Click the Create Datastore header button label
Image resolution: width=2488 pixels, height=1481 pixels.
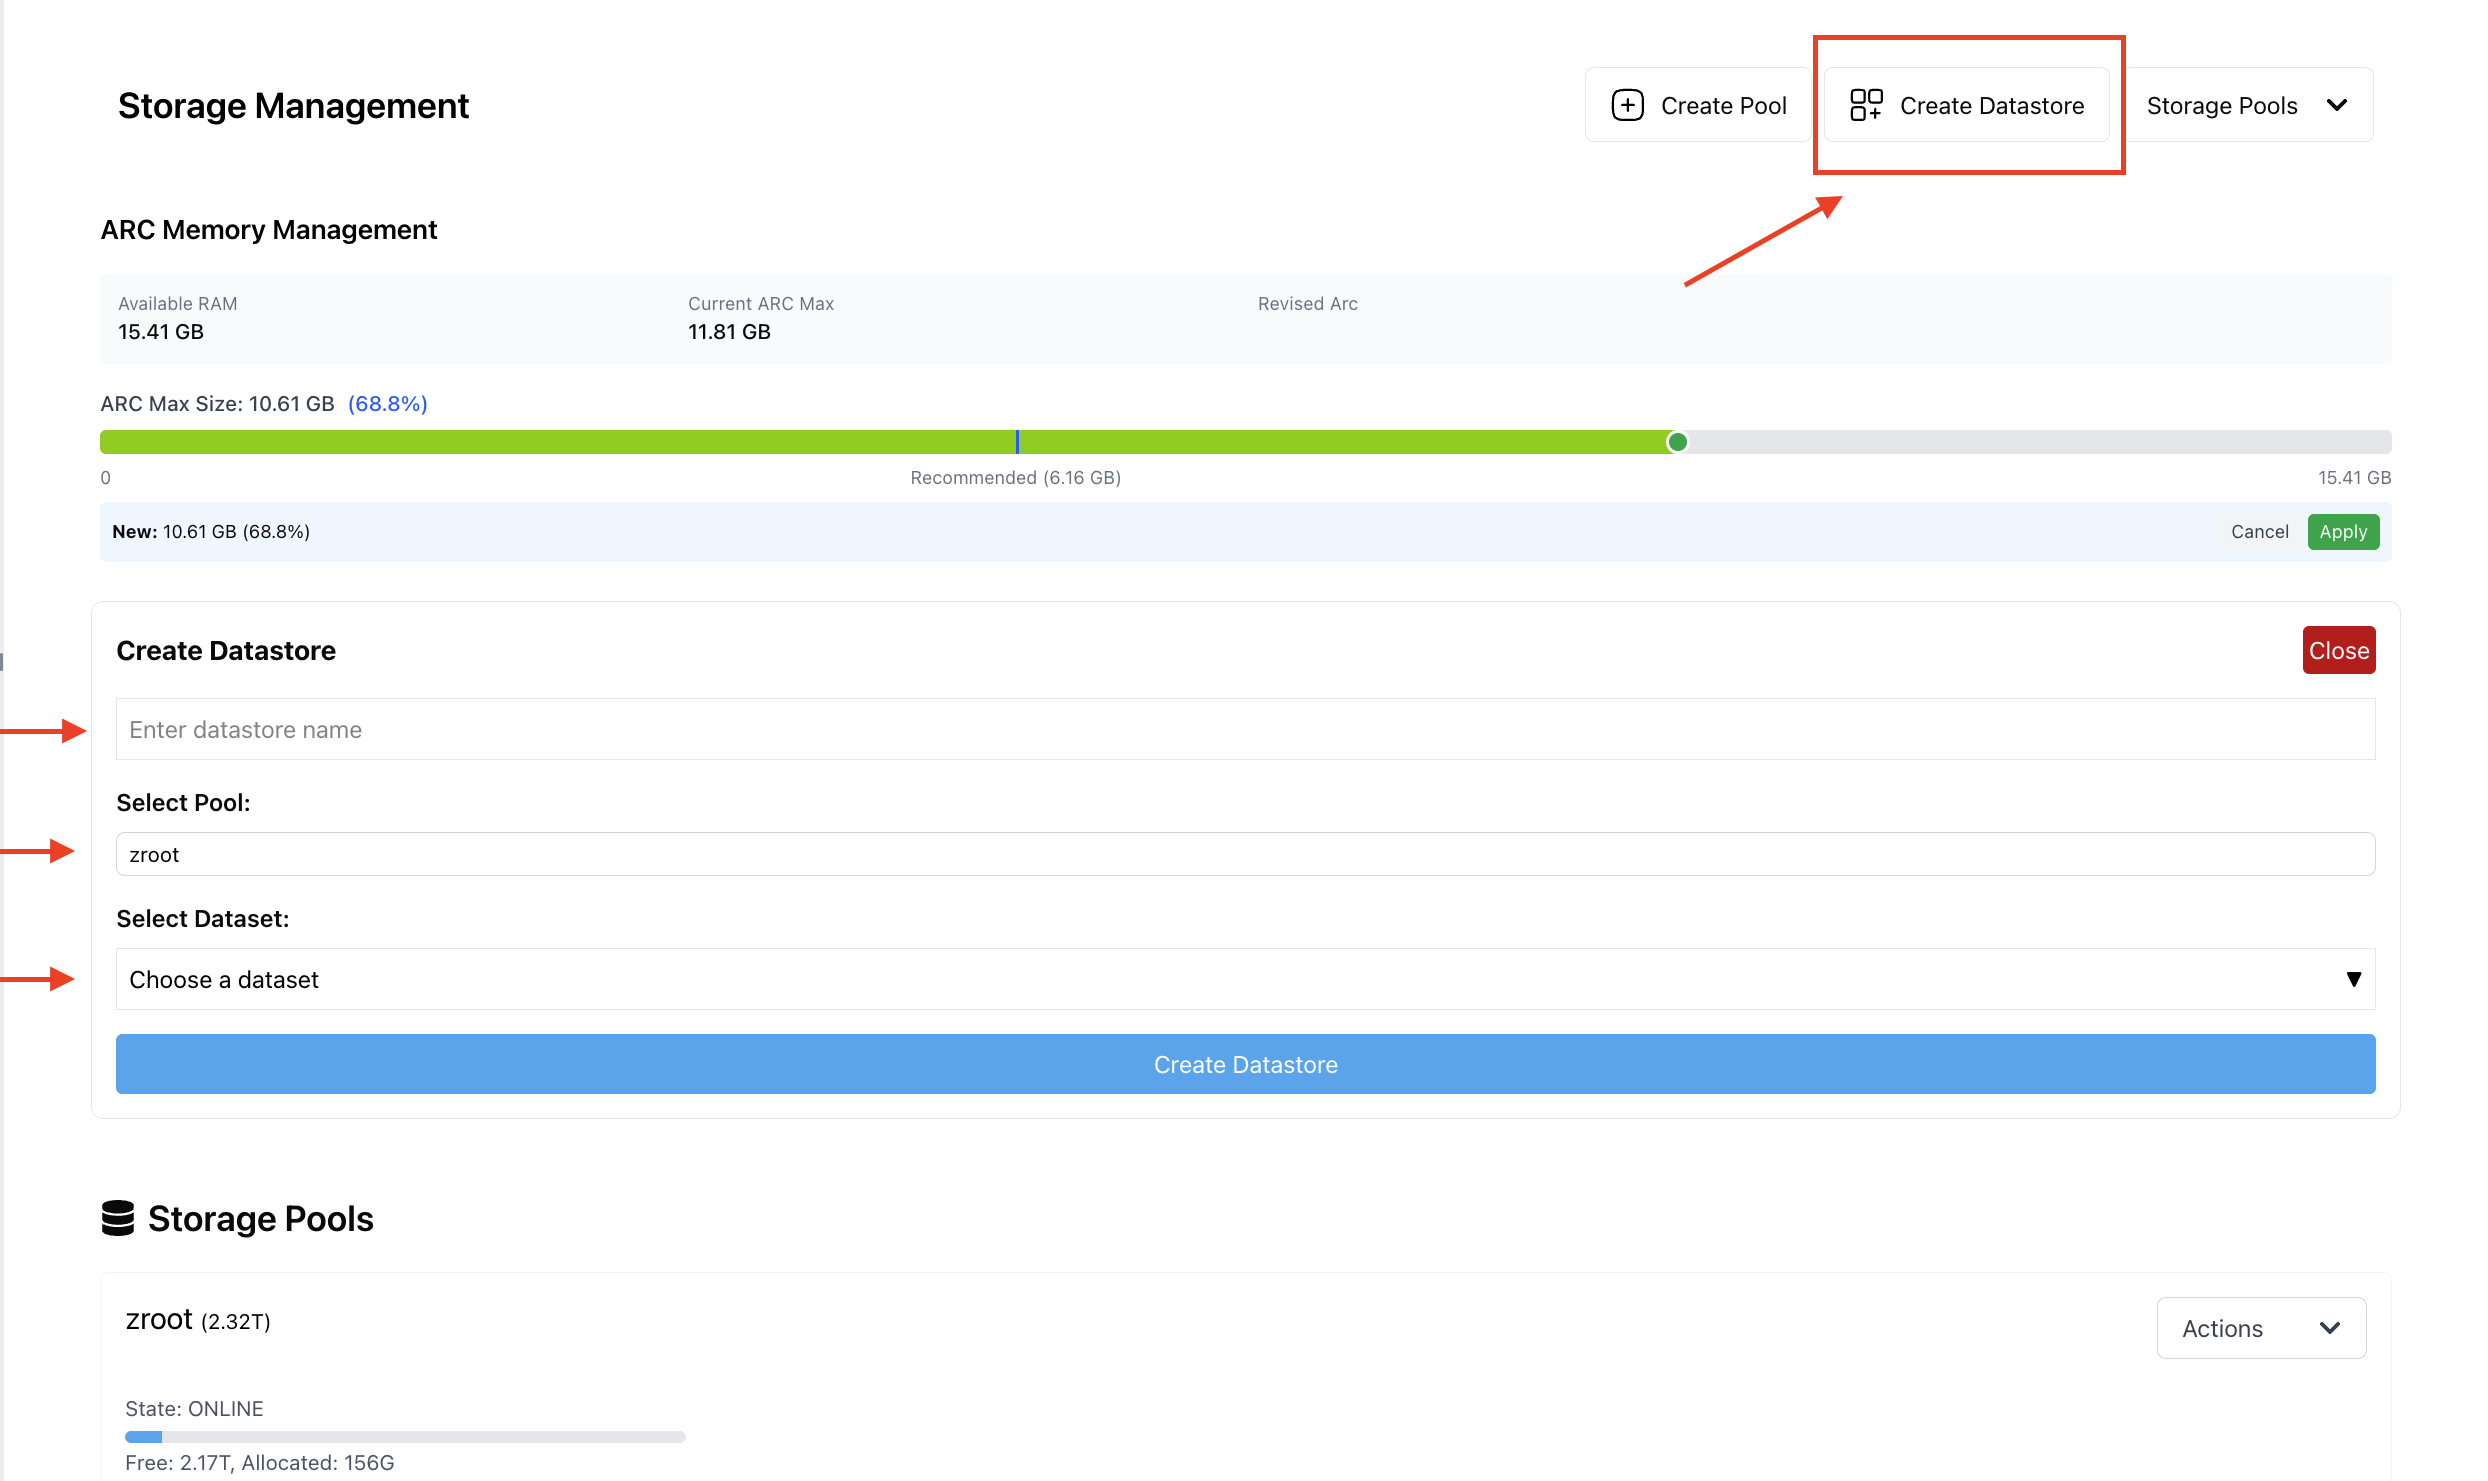pyautogui.click(x=1991, y=105)
